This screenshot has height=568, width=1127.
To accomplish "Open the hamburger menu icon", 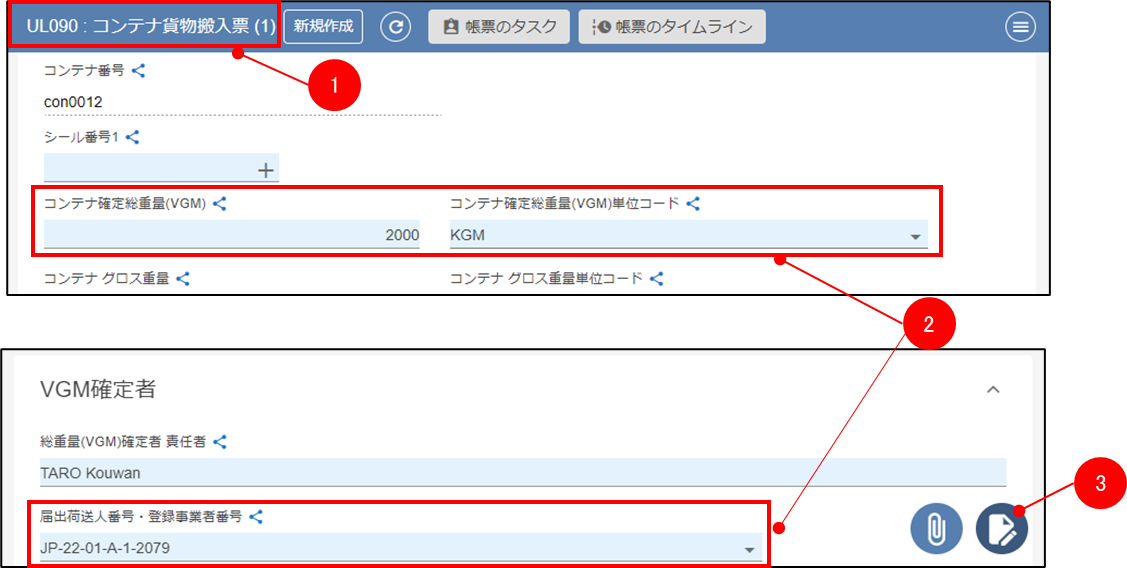I will tap(1020, 27).
